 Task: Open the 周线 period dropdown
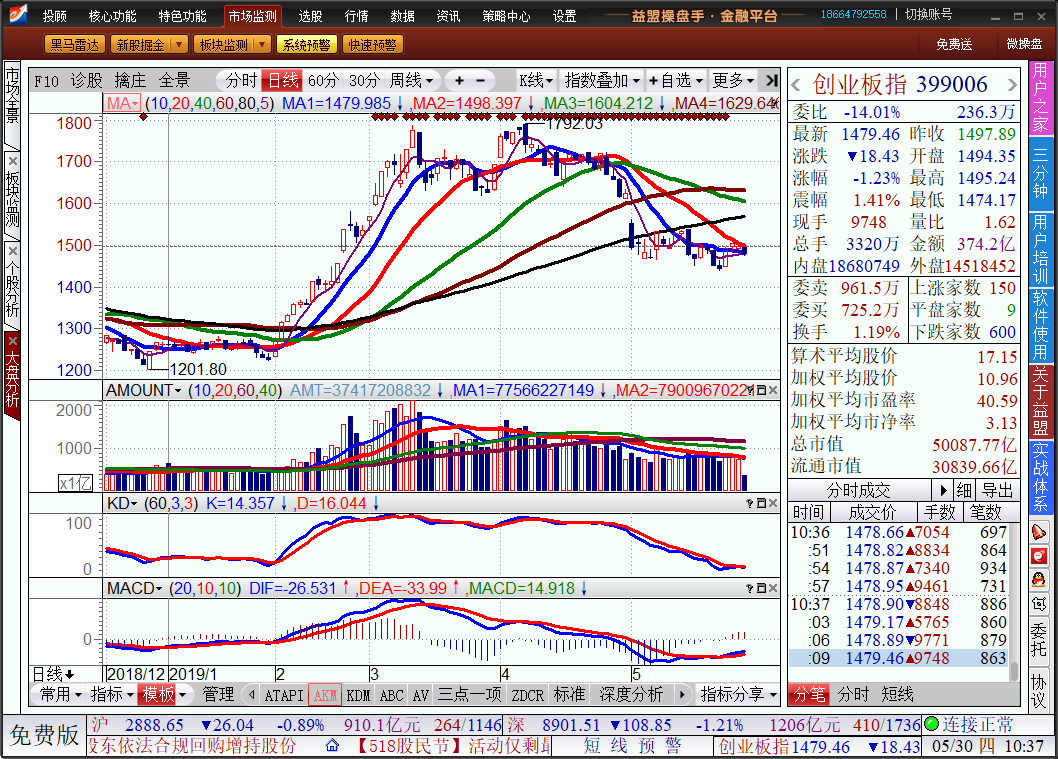click(411, 81)
